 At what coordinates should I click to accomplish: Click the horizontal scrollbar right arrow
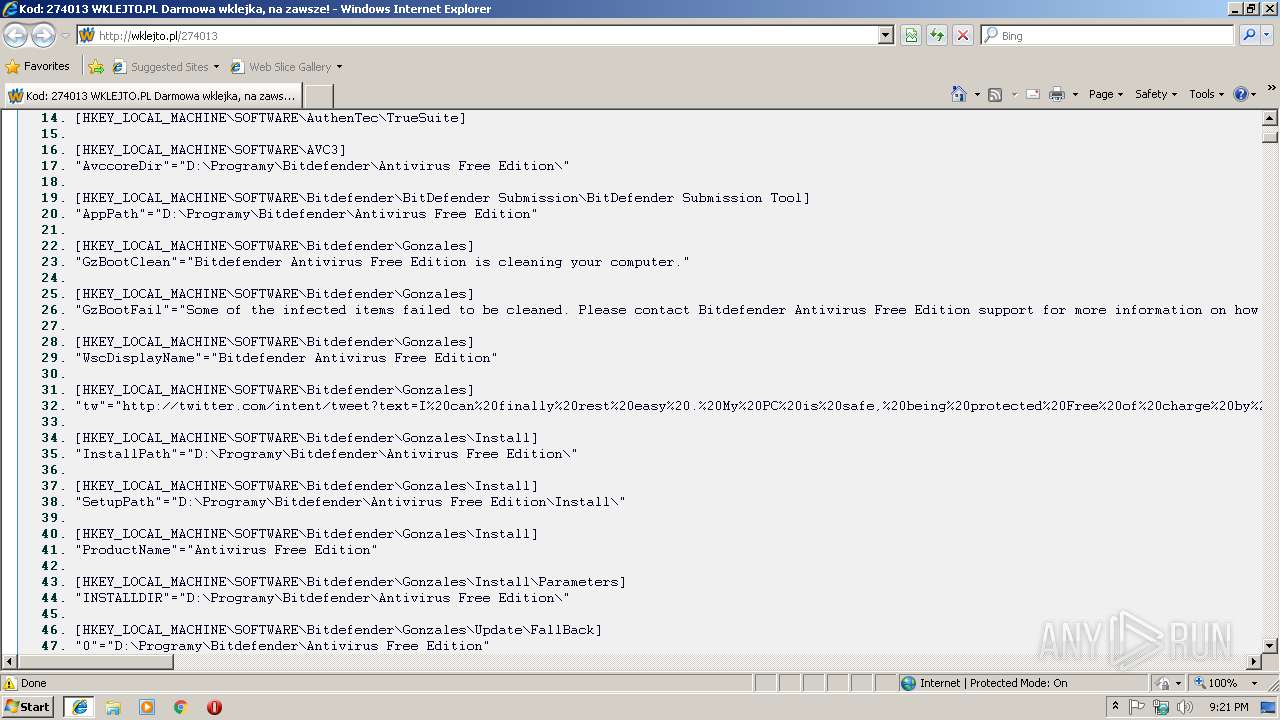tap(1254, 662)
